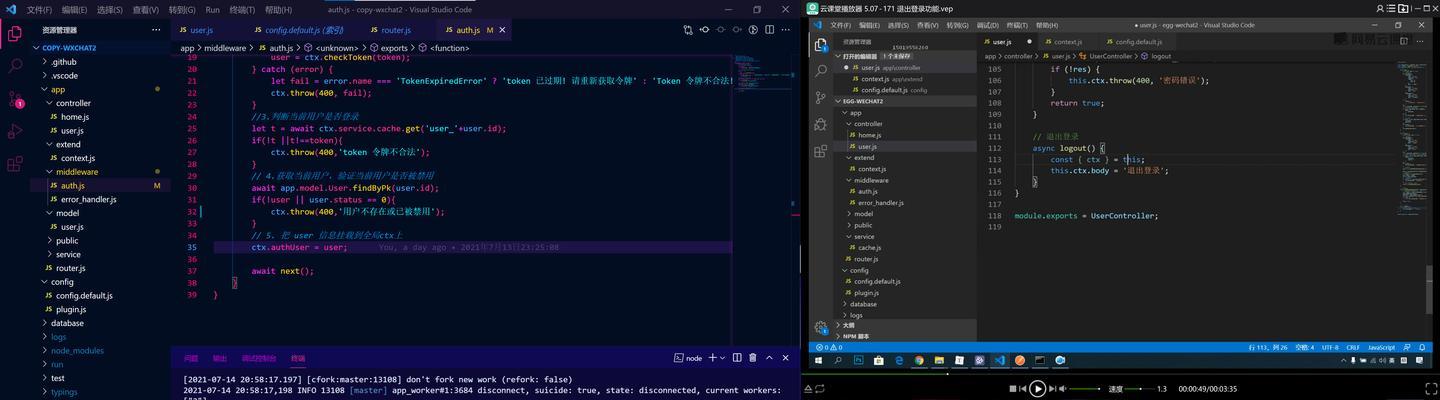This screenshot has width=1440, height=400.
Task: Toggle loop playback icon in video player
Action: pos(820,388)
